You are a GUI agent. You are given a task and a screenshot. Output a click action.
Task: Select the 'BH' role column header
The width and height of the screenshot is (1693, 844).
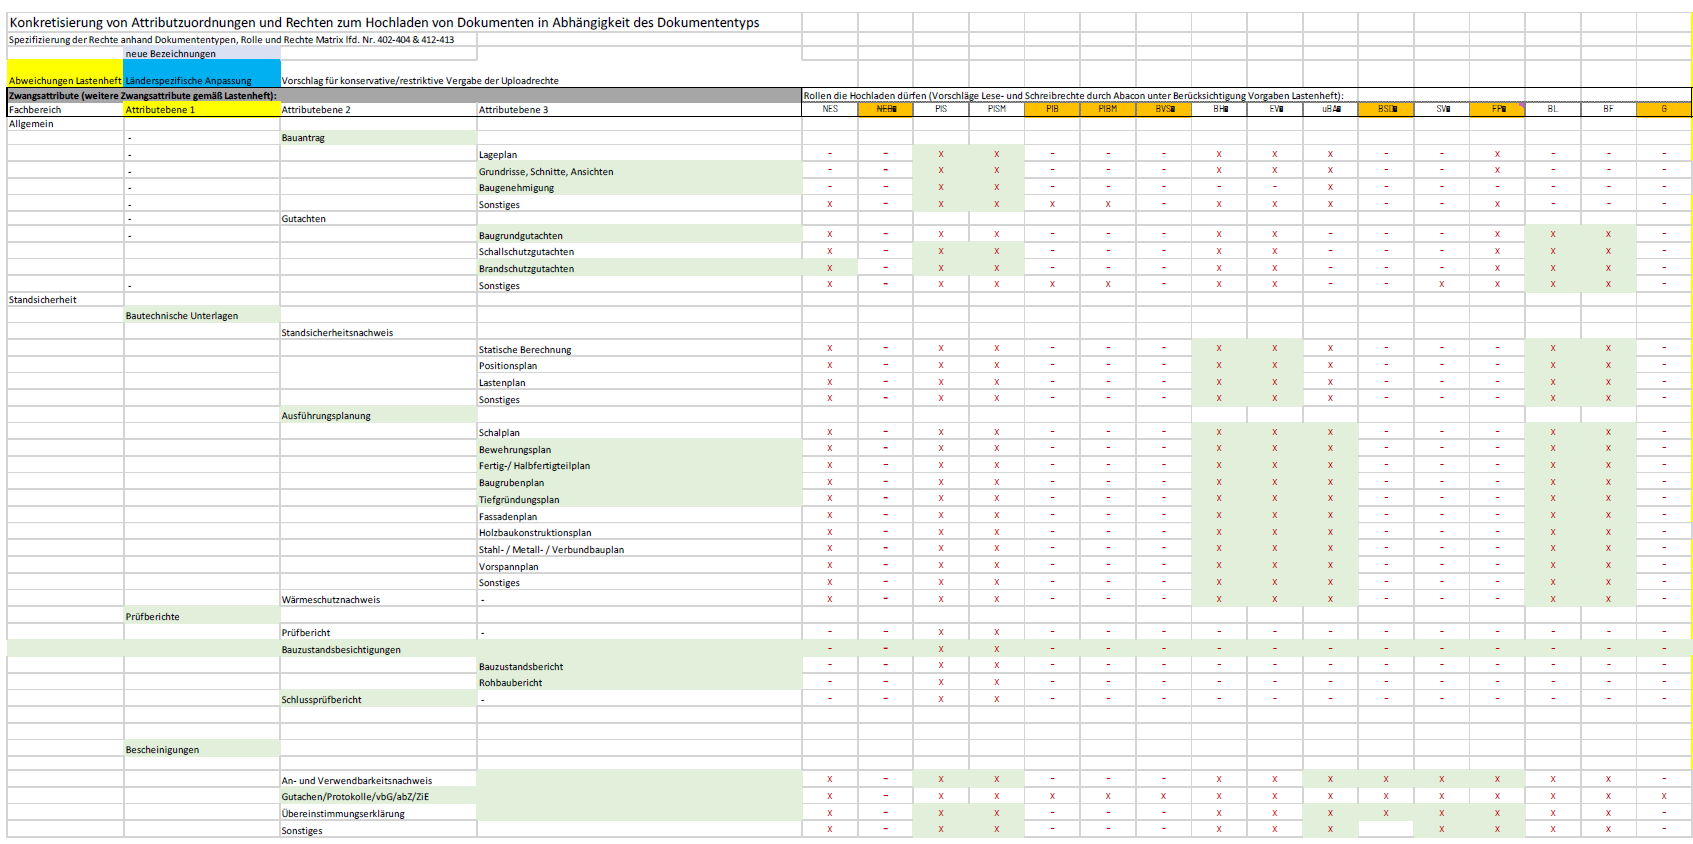(1219, 109)
